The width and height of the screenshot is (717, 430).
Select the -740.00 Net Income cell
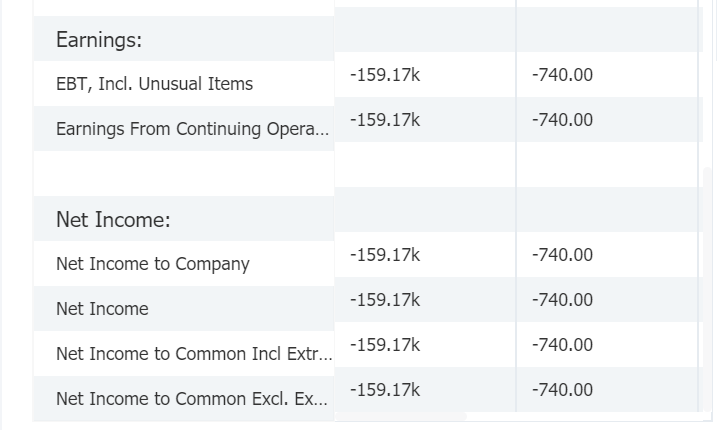point(562,300)
